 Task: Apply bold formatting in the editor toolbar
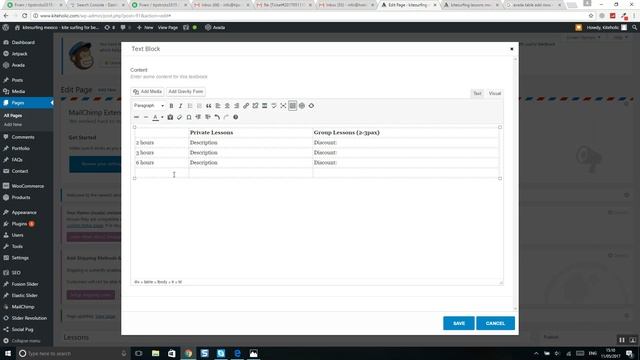point(171,106)
